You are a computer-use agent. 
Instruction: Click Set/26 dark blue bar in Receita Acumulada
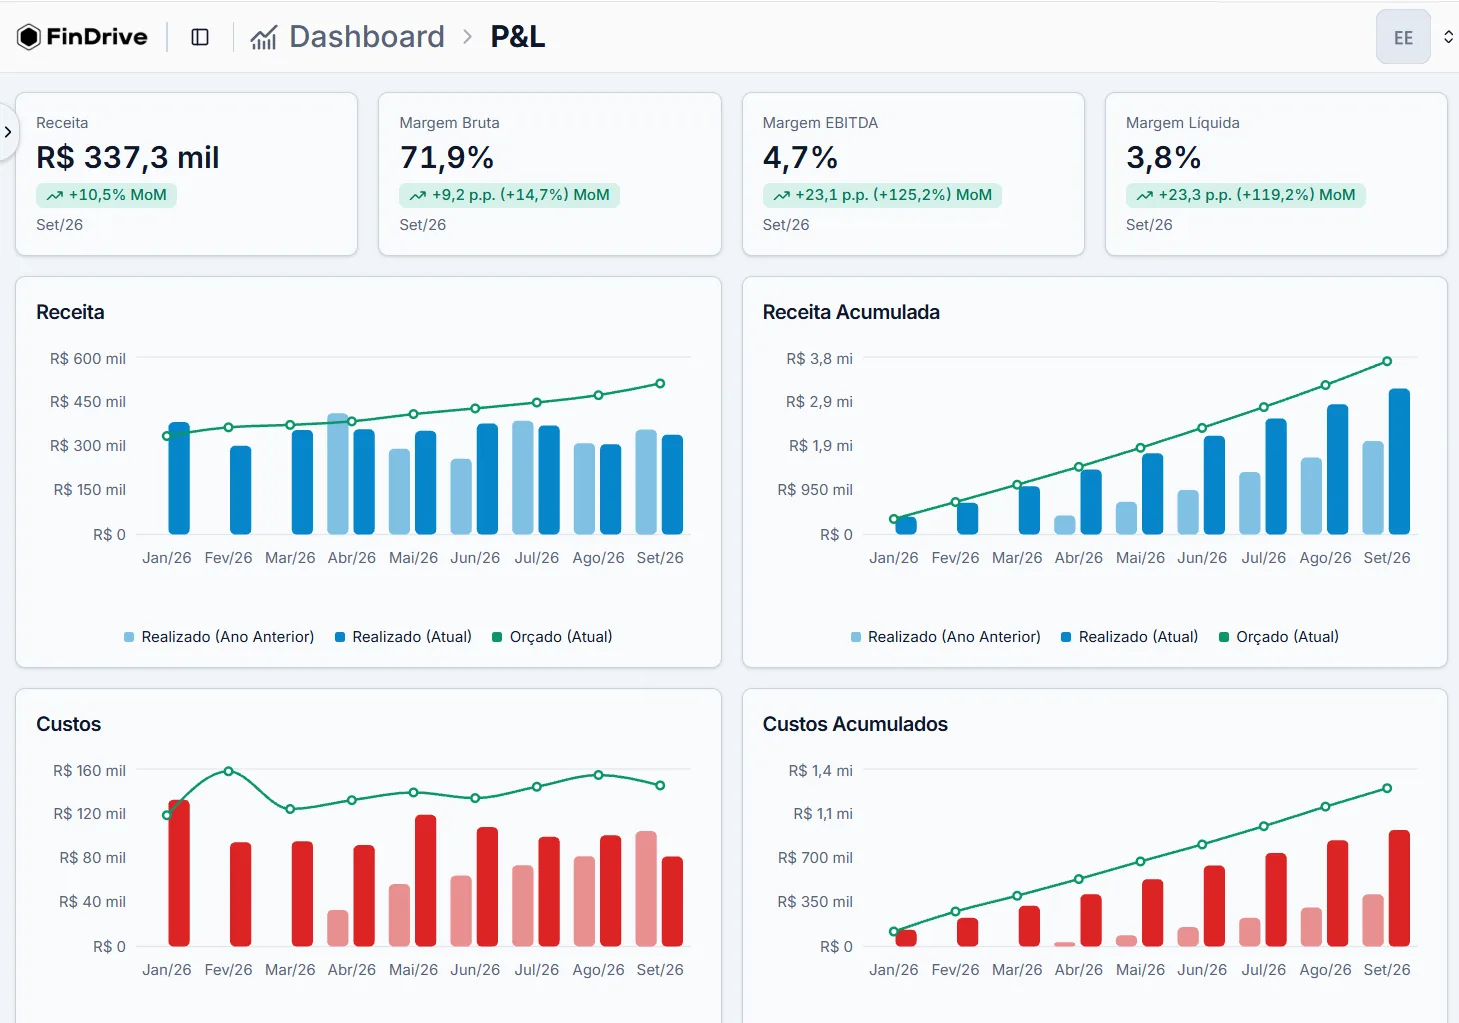1399,461
